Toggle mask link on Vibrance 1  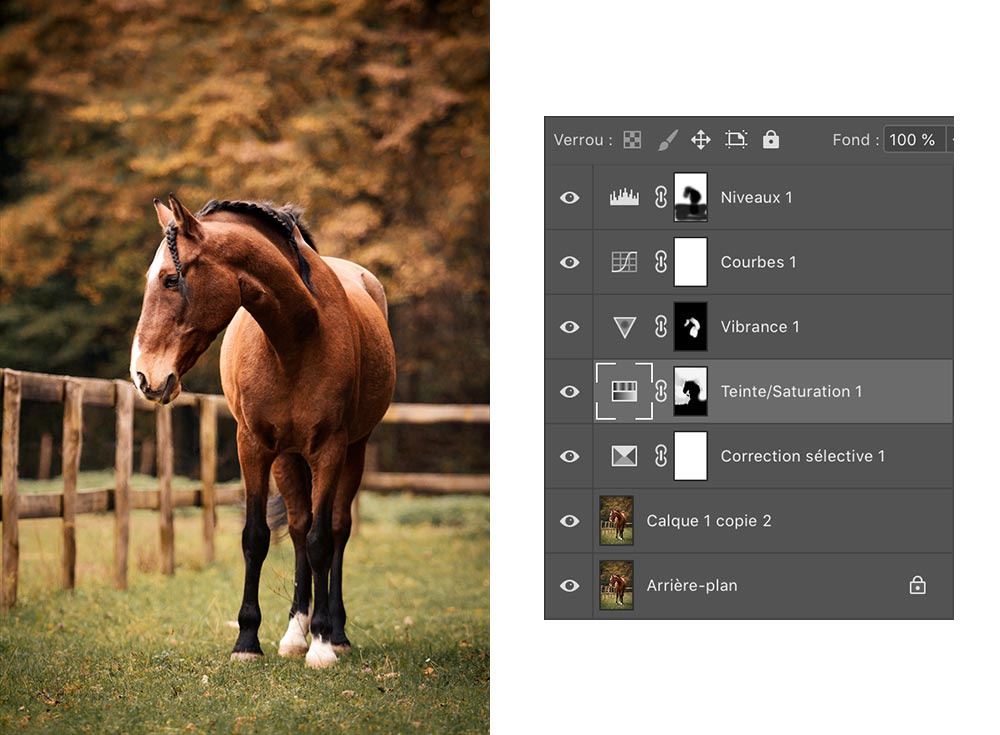pyautogui.click(x=661, y=327)
